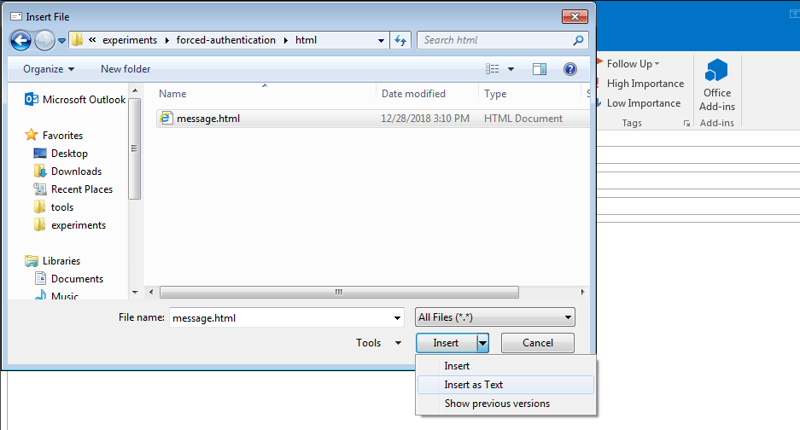This screenshot has width=800, height=430.
Task: Toggle the preview pane
Action: (x=539, y=69)
